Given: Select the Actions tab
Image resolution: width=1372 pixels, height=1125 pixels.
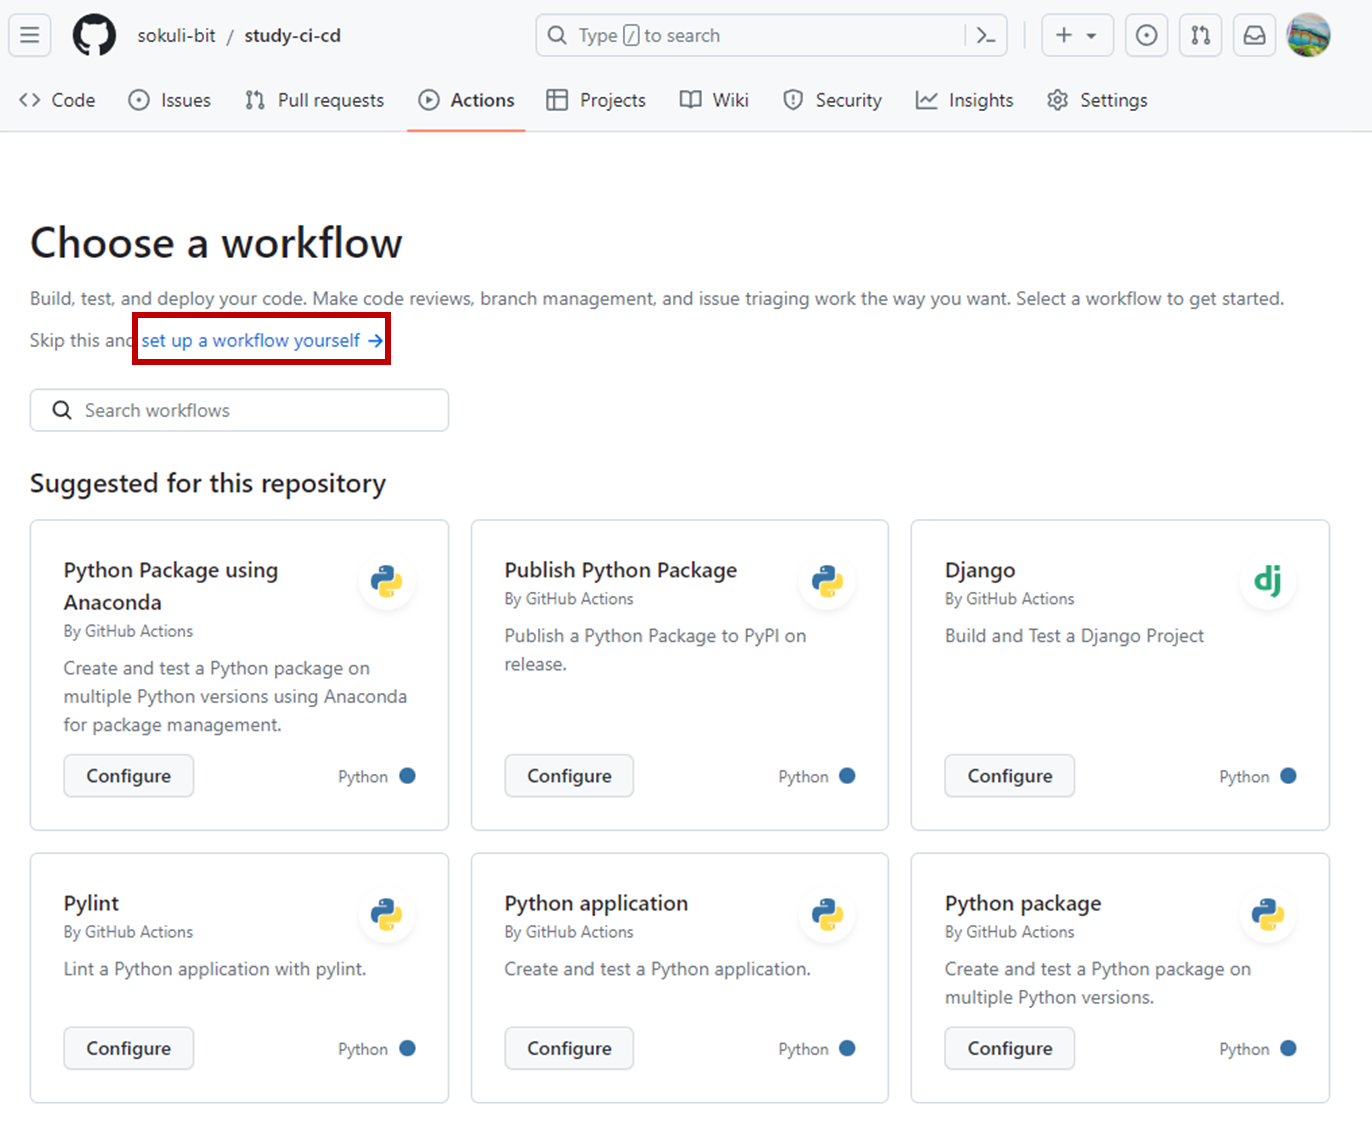Looking at the screenshot, I should point(466,100).
